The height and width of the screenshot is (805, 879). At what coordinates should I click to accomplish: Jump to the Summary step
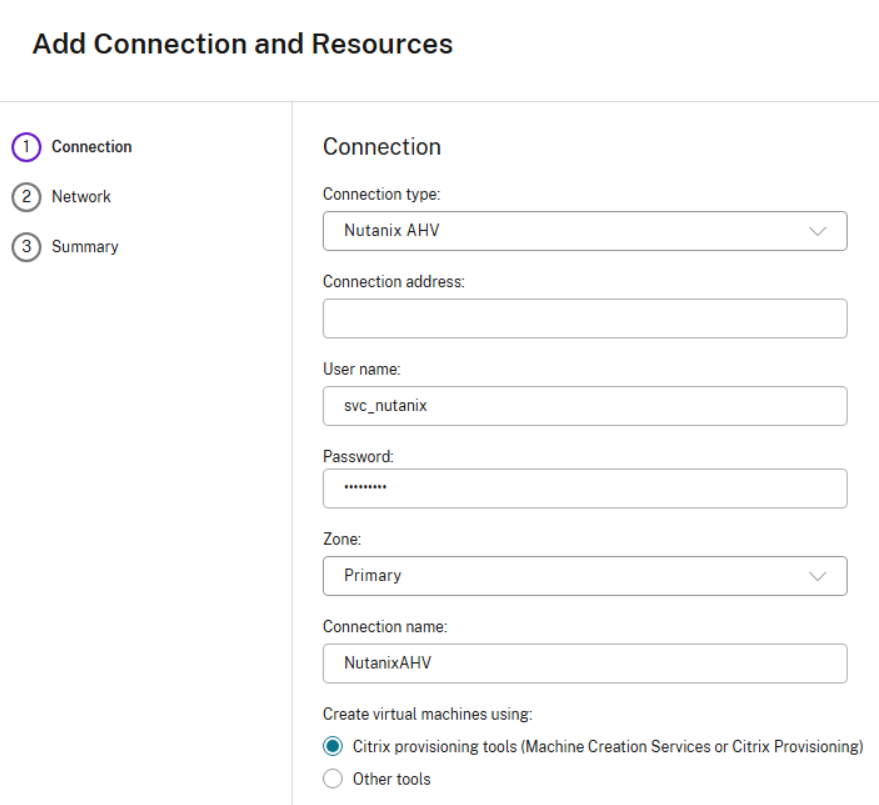click(x=85, y=247)
